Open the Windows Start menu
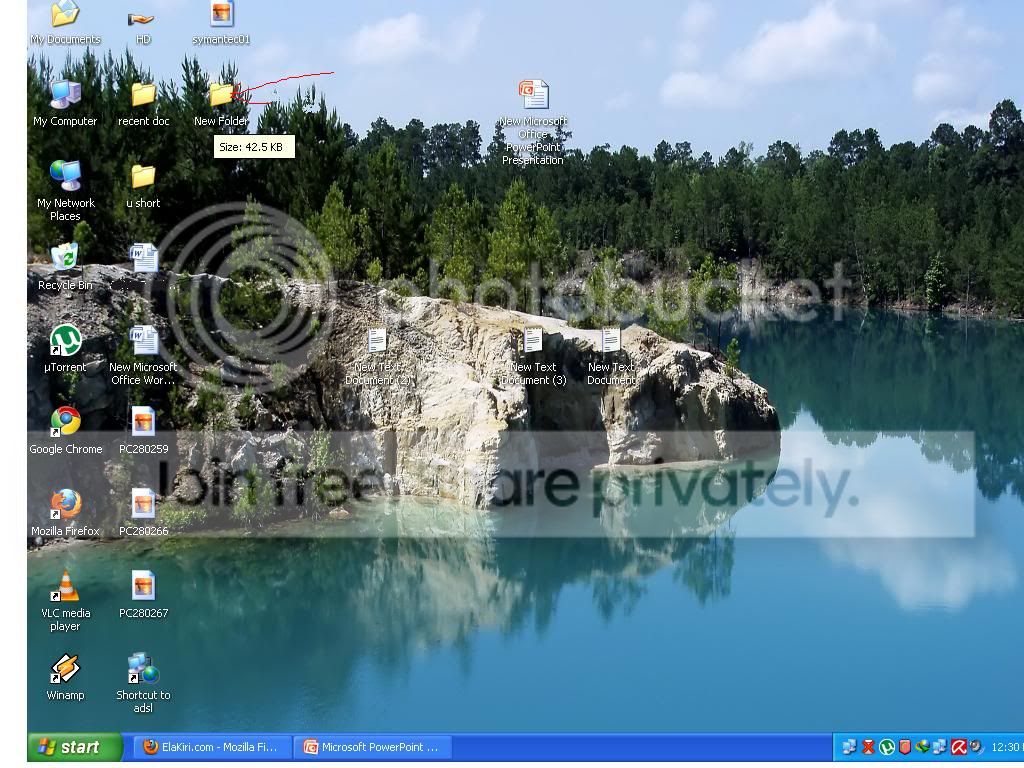Screen dimensions: 1024x768 click(x=75, y=747)
